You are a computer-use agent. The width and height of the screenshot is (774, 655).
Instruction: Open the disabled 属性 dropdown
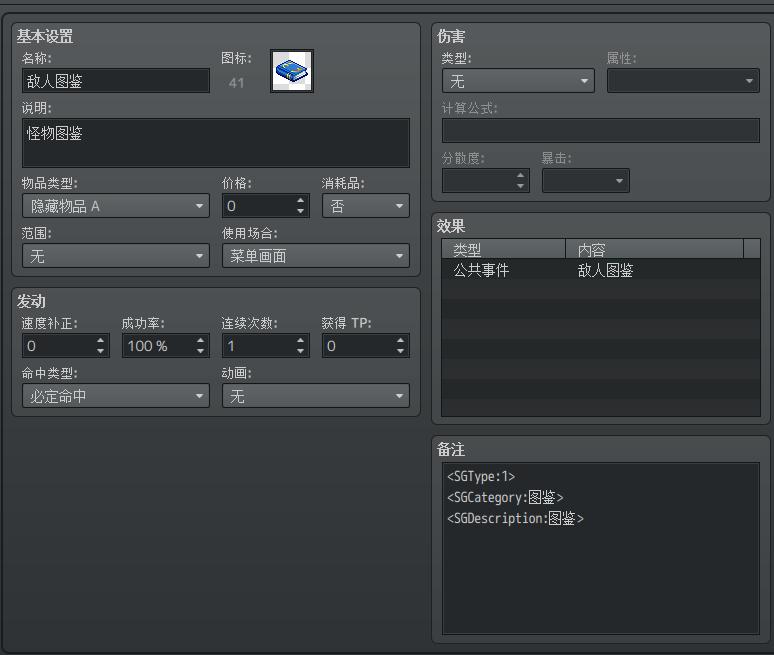click(x=683, y=81)
